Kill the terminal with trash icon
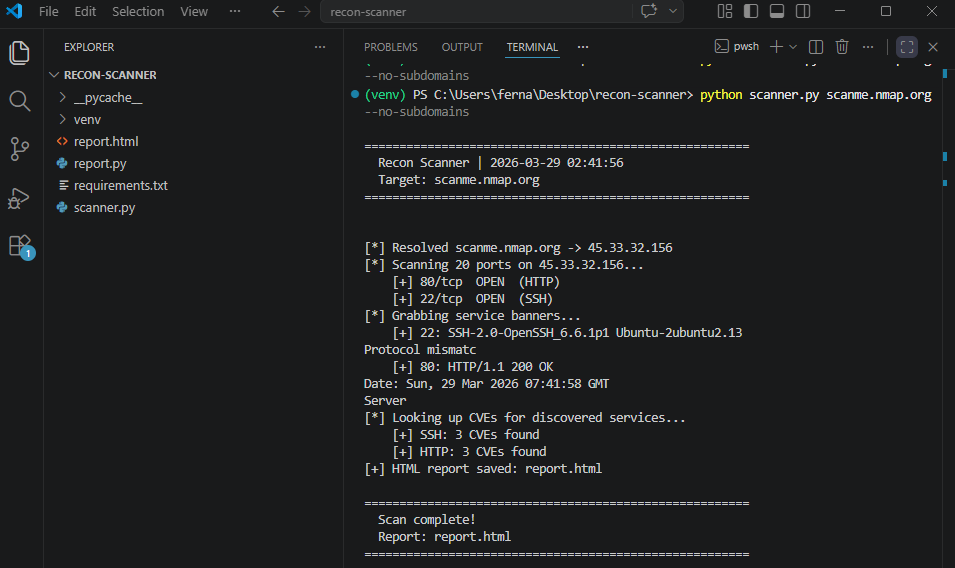The width and height of the screenshot is (955, 568). click(x=842, y=47)
